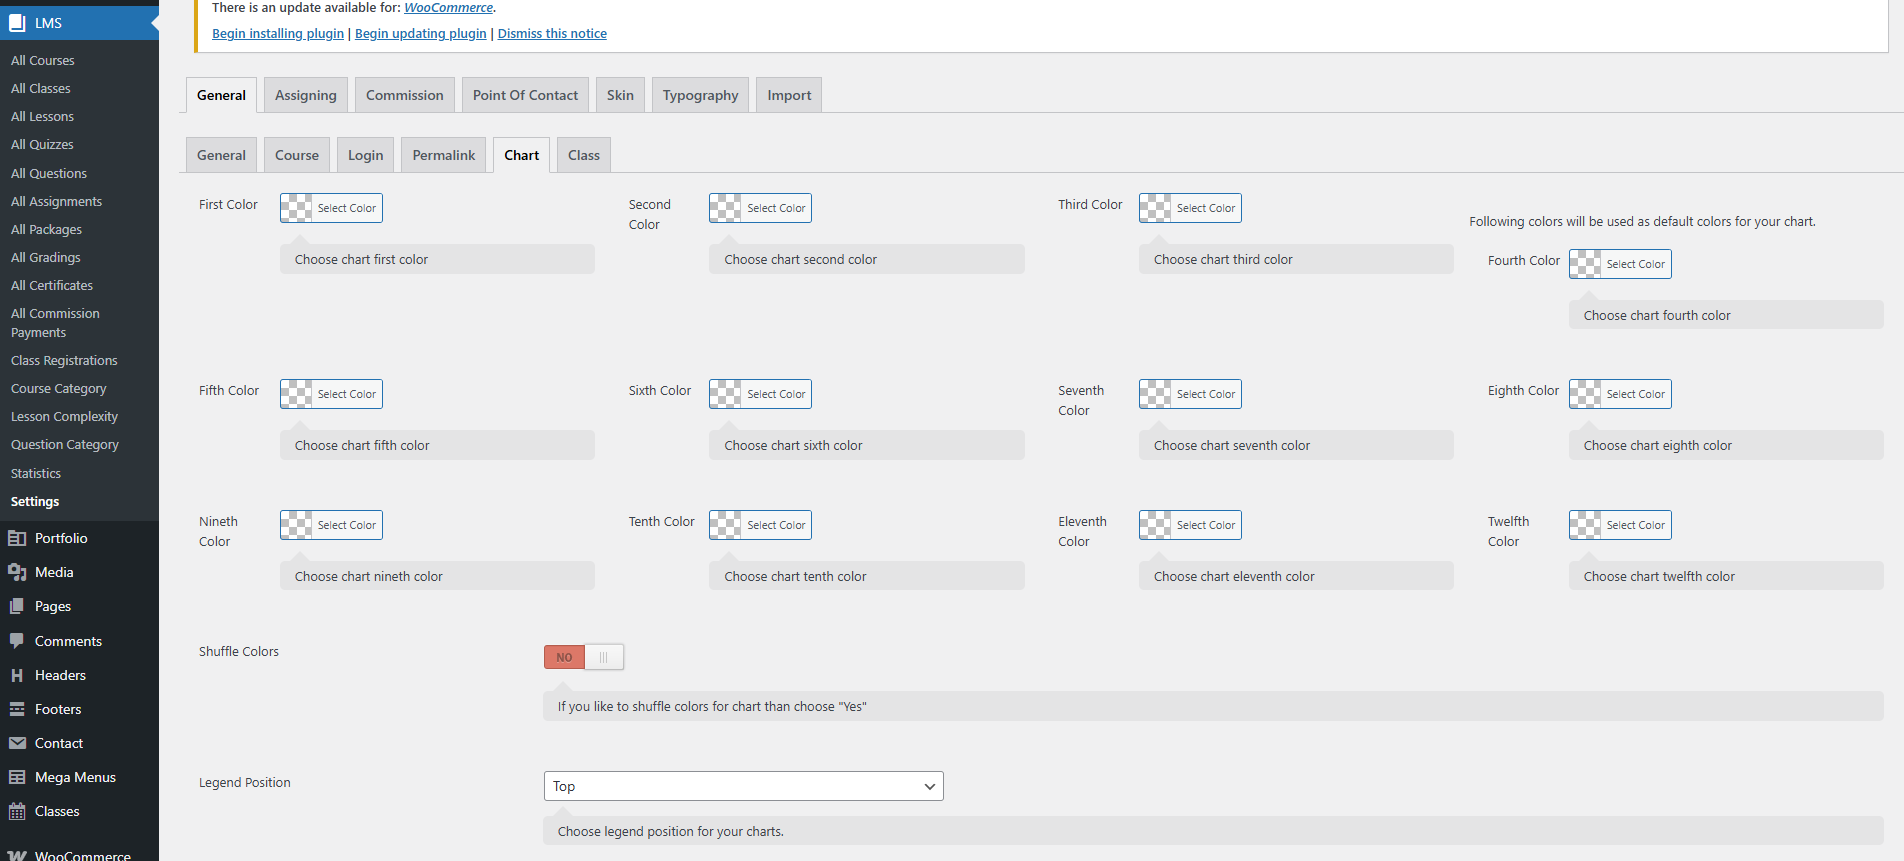Click the Comments bubble icon

pos(17,641)
